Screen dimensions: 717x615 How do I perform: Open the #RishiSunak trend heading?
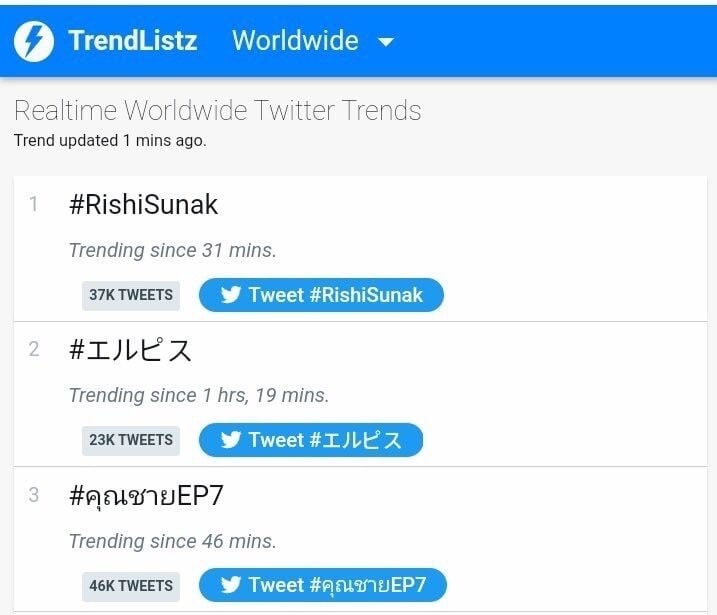pyautogui.click(x=143, y=205)
